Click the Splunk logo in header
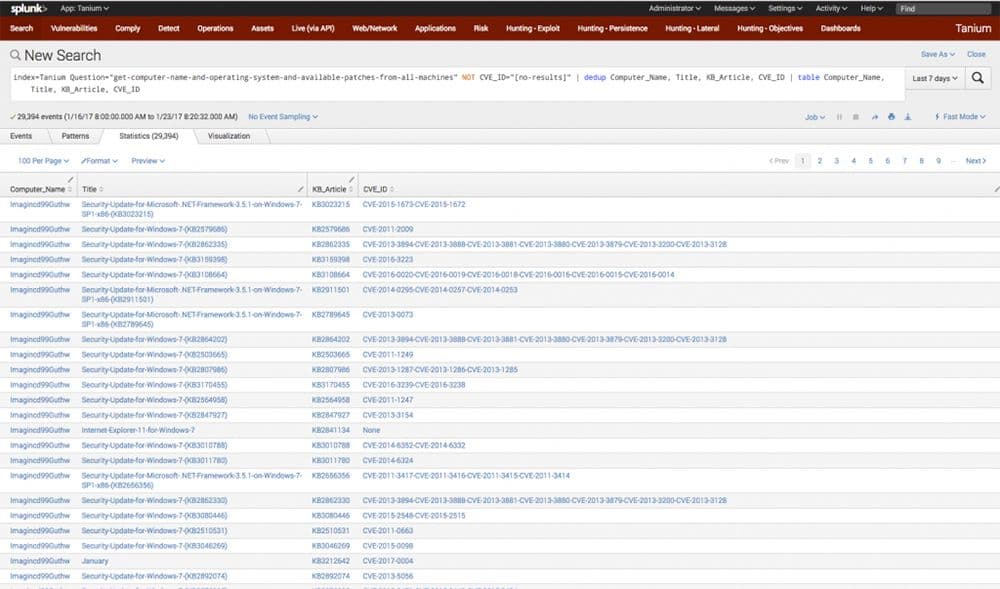Screen dimensions: 1000x589 (29, 8)
